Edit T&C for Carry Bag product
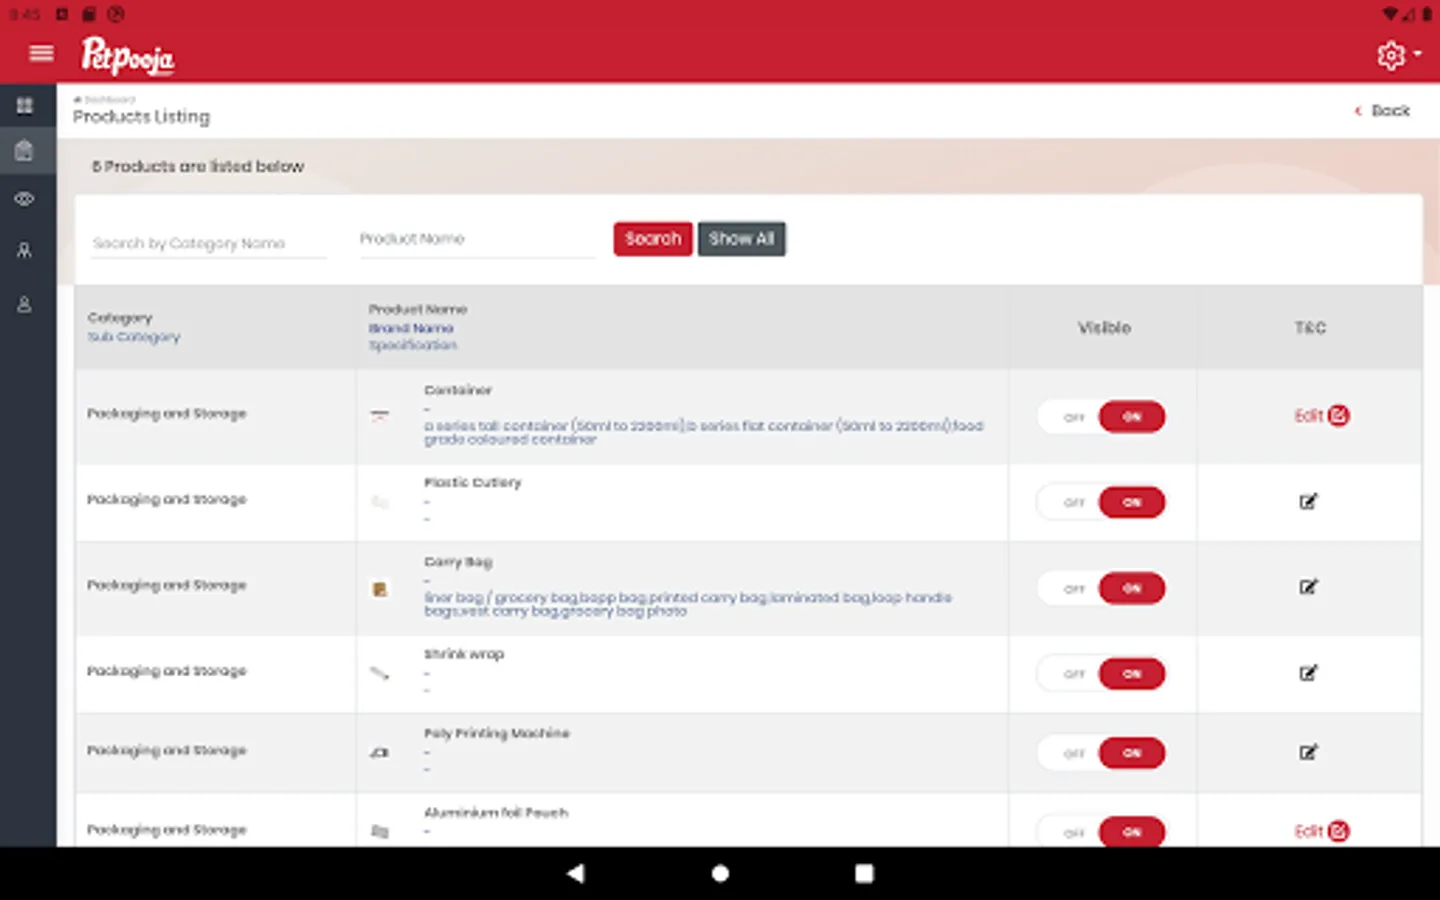The image size is (1440, 900). coord(1308,587)
